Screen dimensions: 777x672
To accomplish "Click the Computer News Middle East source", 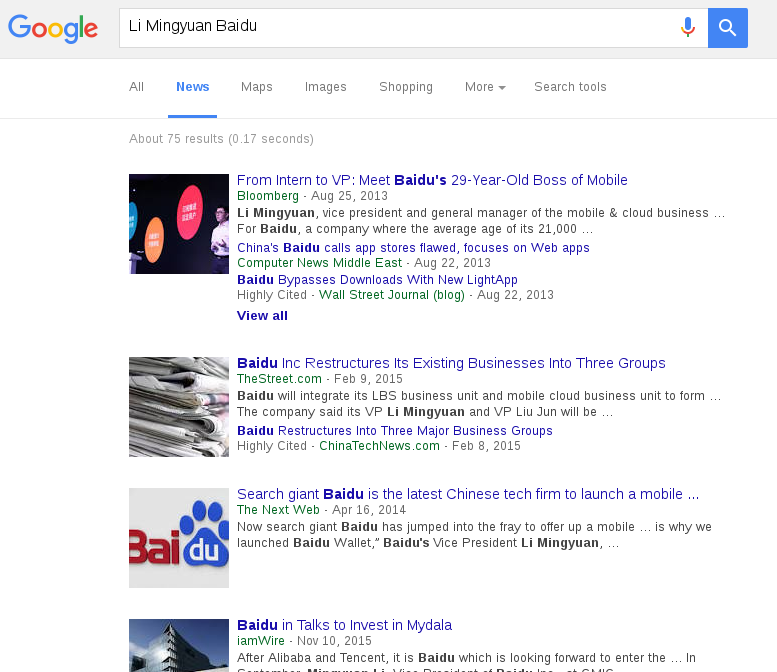I will coord(319,263).
